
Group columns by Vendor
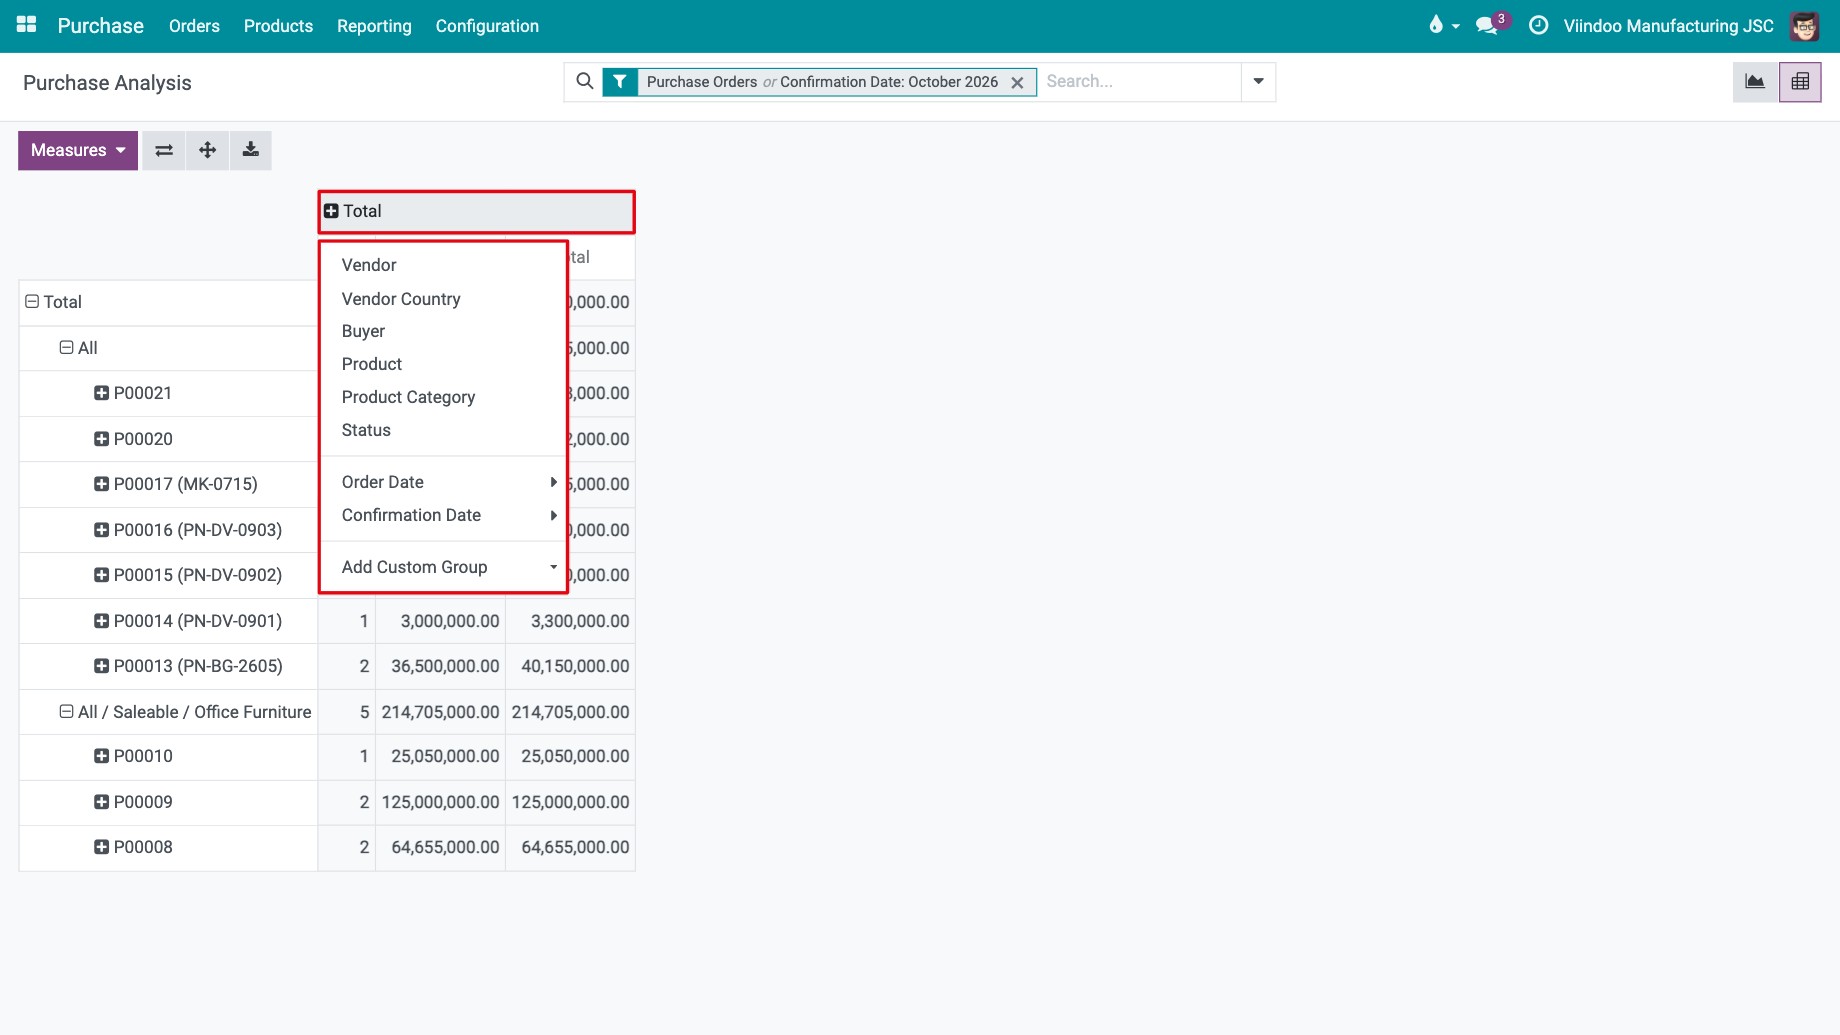443,265
